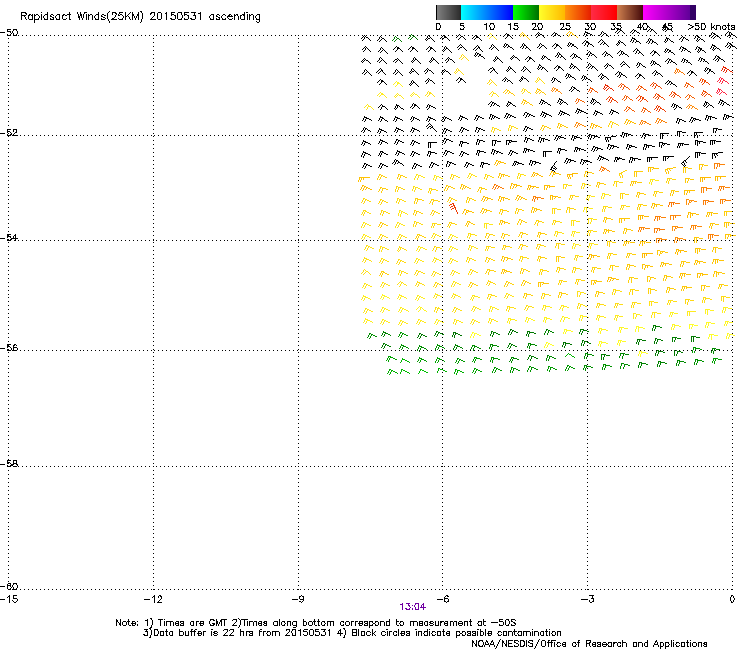
Task: Click the '-60' latitude axis label
Action: point(9,586)
